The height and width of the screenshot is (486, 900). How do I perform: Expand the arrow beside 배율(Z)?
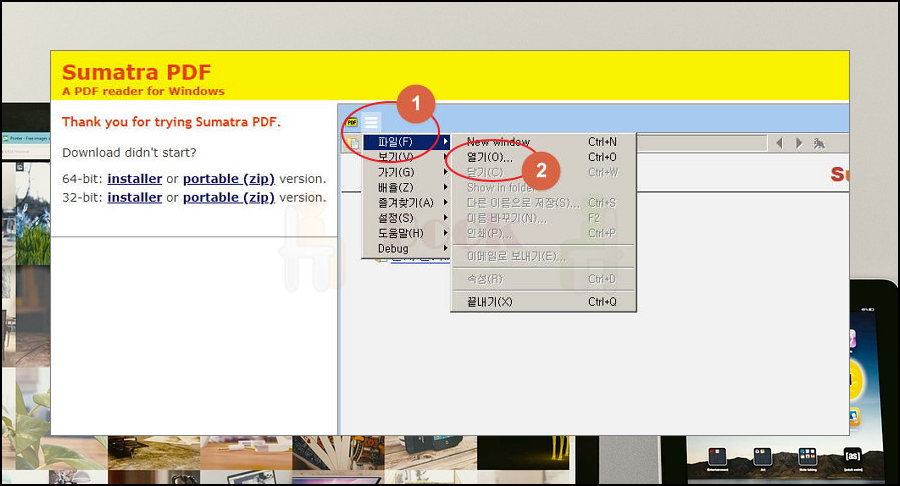445,187
